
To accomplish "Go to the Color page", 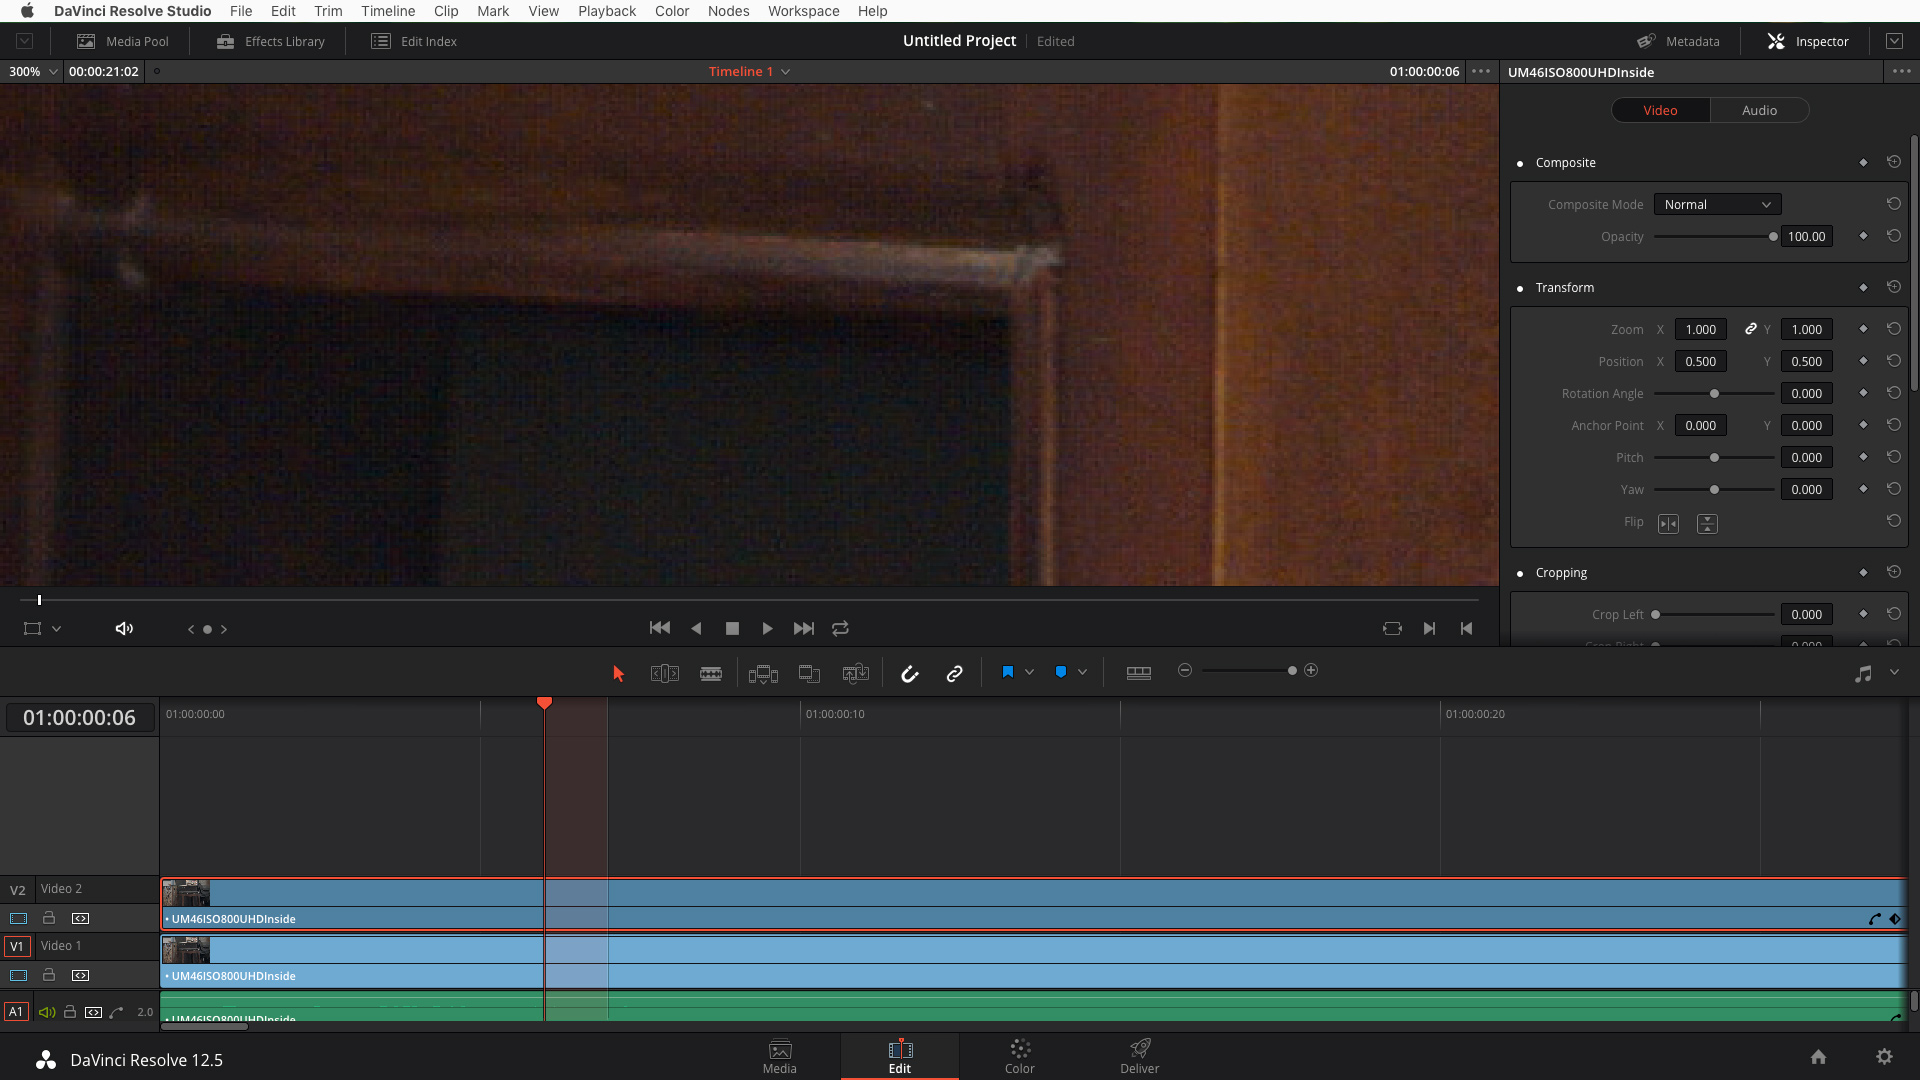I will (x=1019, y=1056).
